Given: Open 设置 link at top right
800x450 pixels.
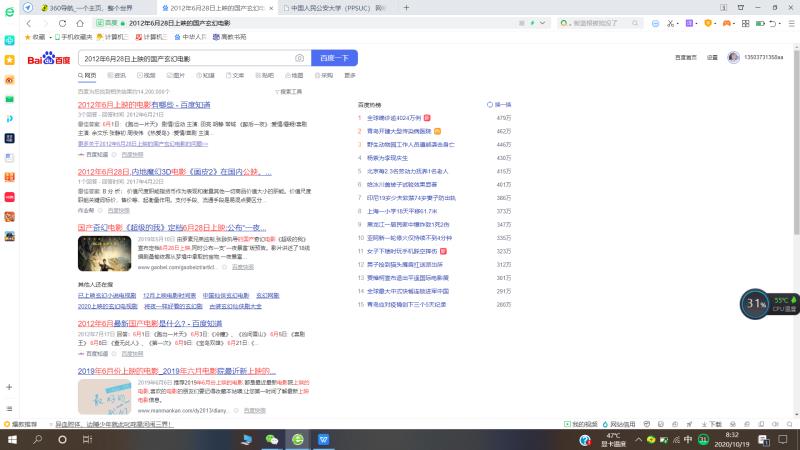Looking at the screenshot, I should (712, 58).
